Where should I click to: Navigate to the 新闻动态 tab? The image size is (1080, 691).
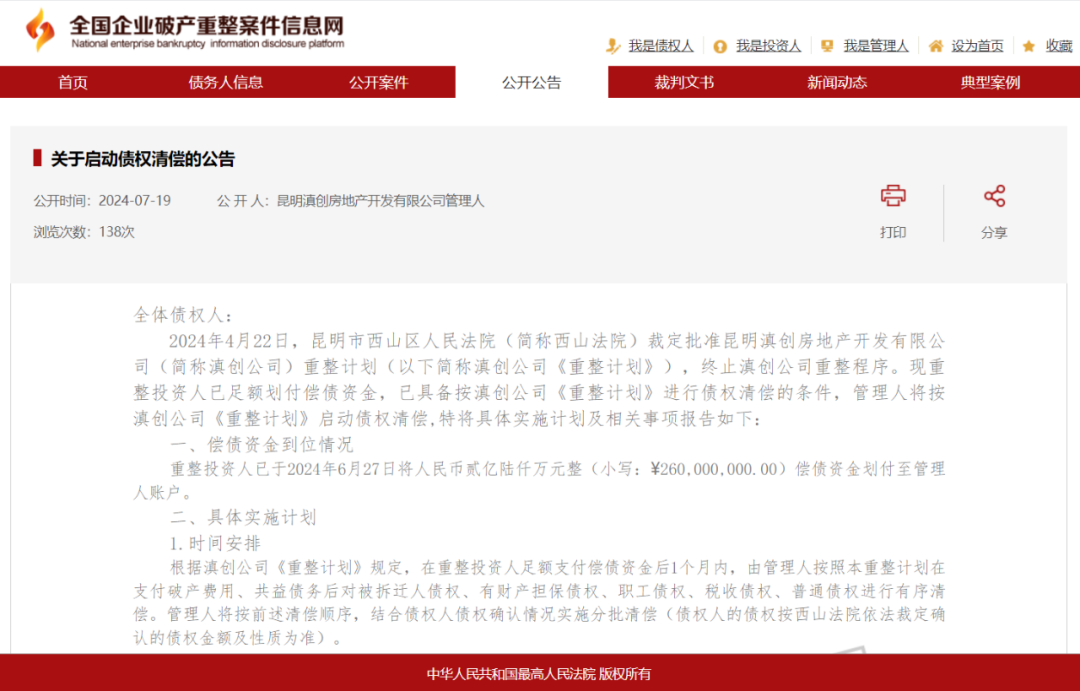click(837, 82)
